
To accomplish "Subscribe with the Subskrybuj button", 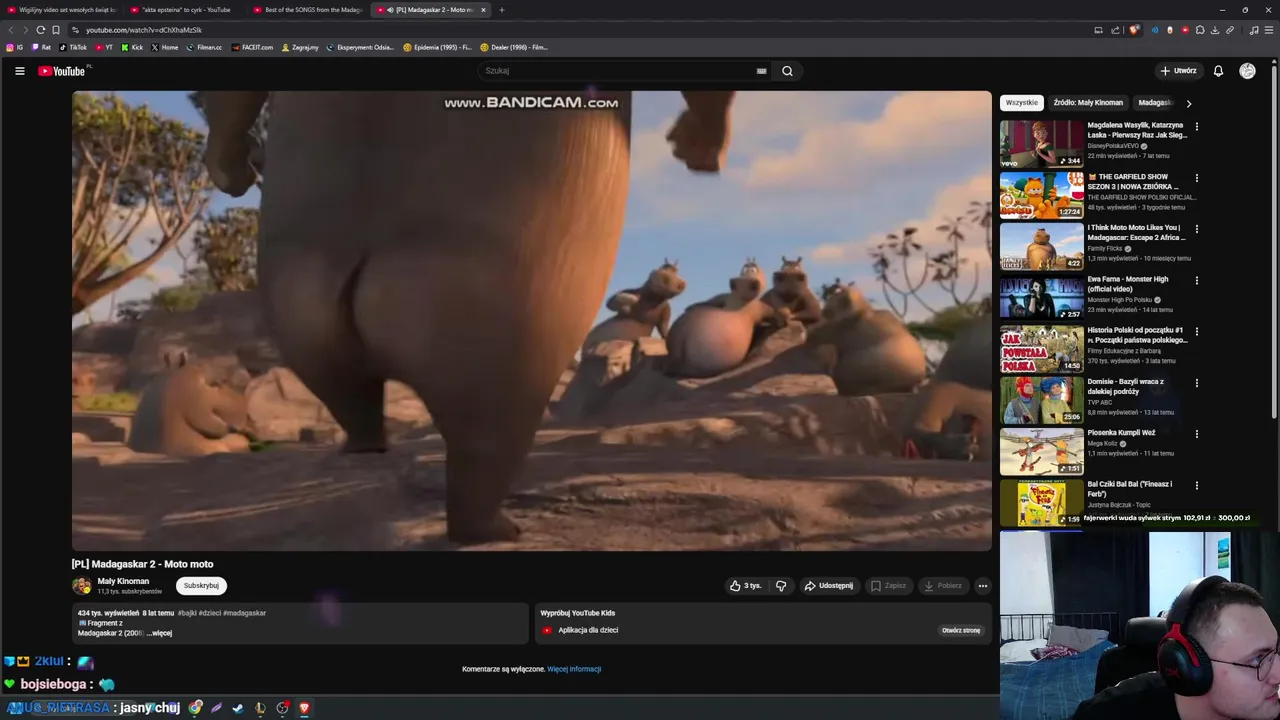I will tap(201, 586).
